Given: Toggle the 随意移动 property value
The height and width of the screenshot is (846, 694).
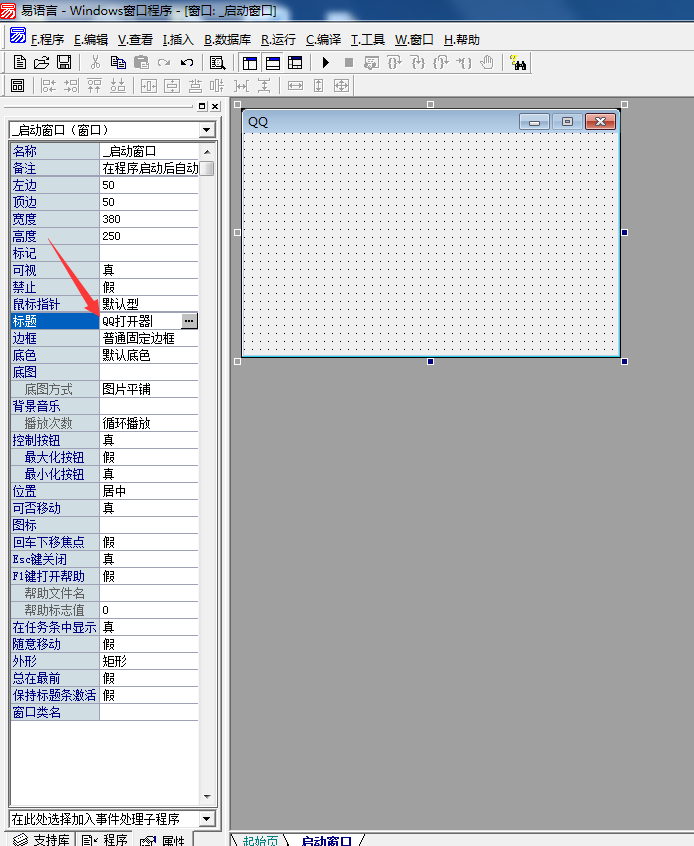Looking at the screenshot, I should [x=149, y=644].
